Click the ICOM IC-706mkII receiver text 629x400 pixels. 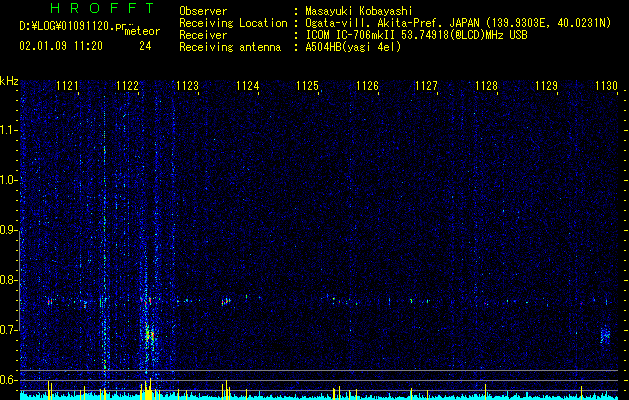coord(416,35)
